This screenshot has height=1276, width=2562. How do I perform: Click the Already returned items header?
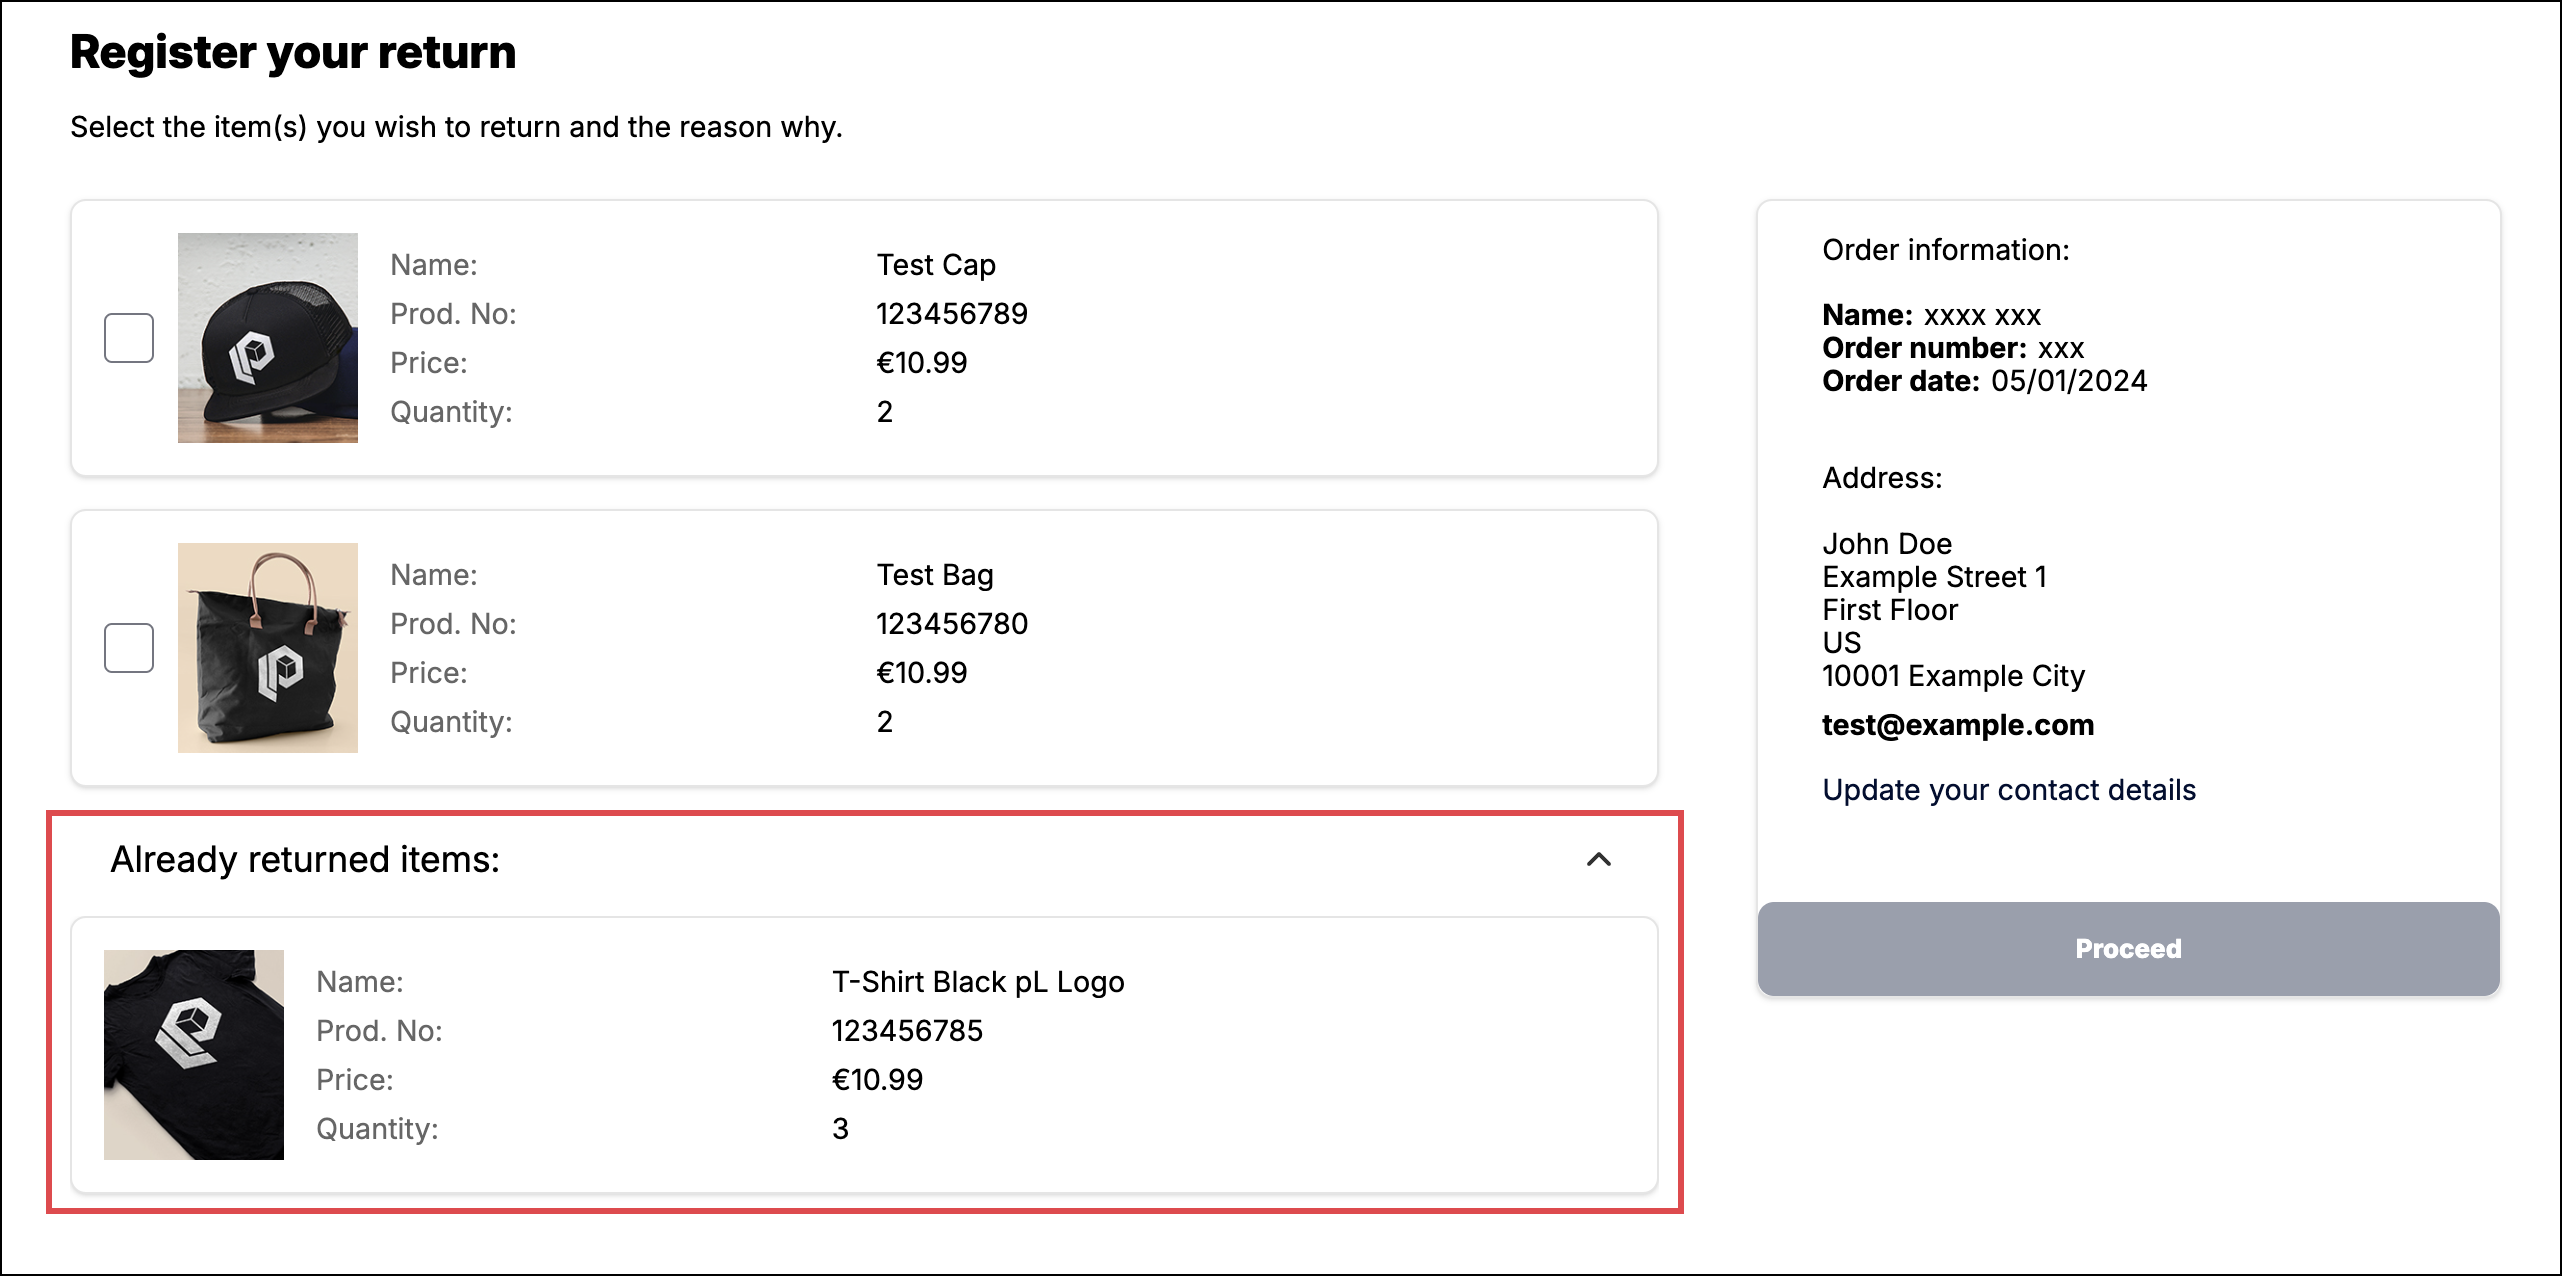coord(305,860)
